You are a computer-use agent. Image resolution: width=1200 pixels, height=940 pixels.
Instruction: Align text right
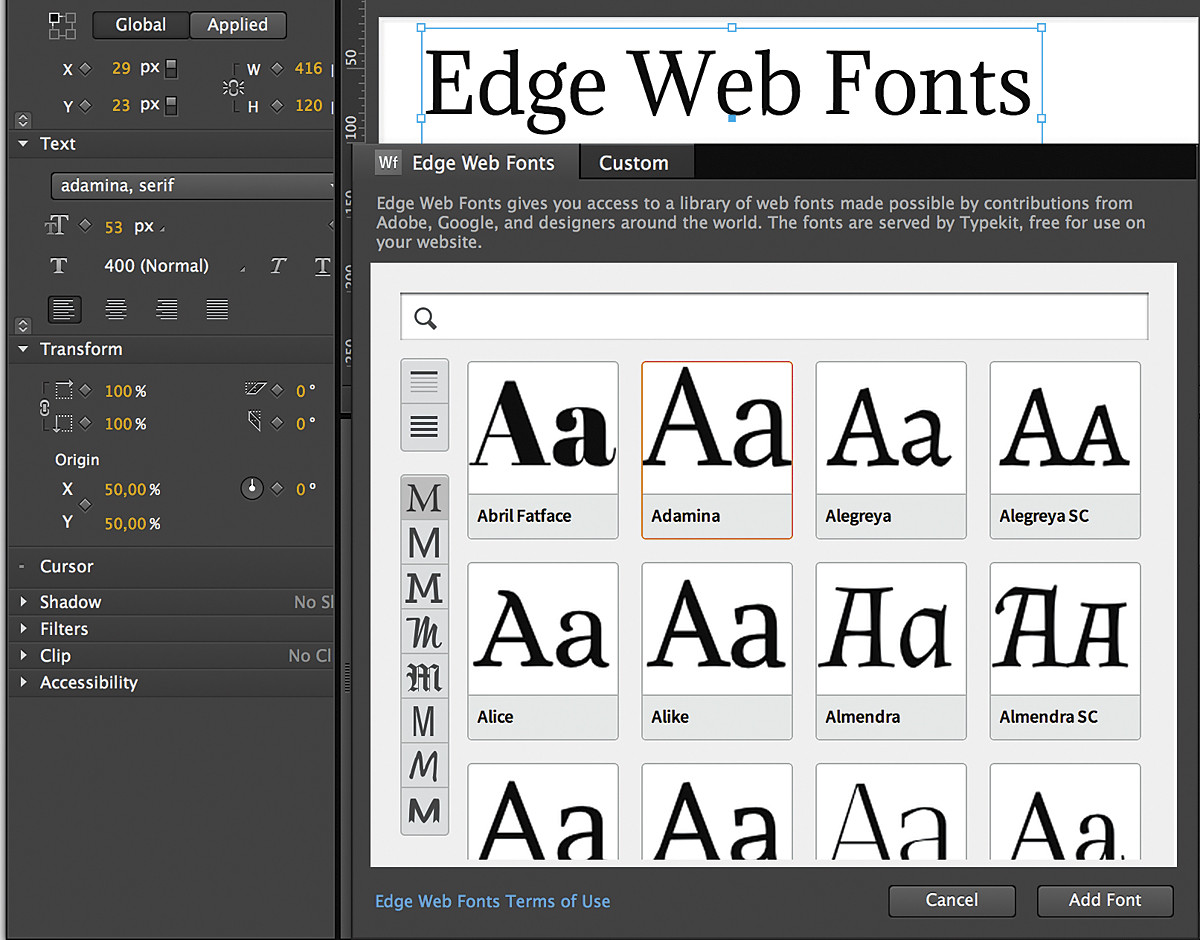click(166, 309)
